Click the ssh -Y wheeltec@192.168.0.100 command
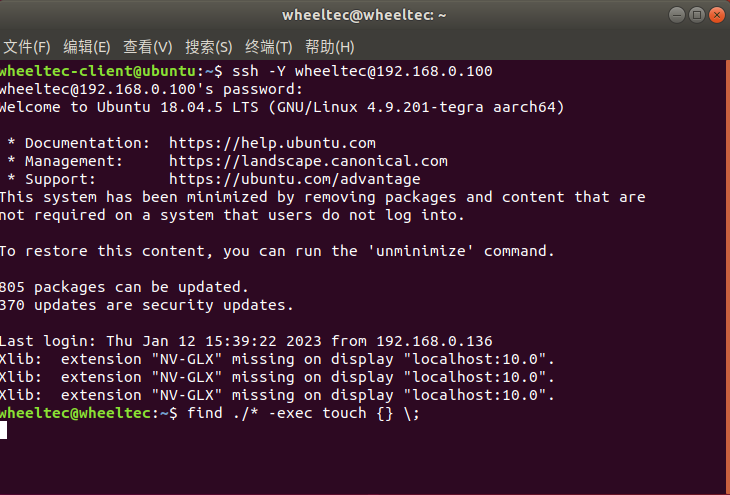730x495 pixels. [362, 71]
